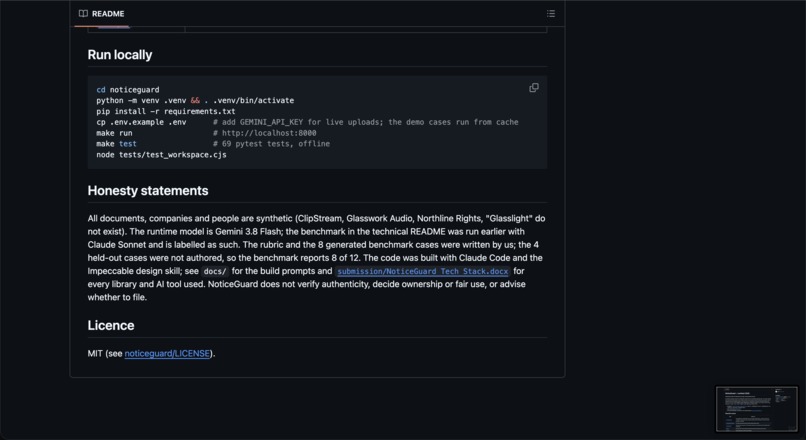
Task: Click the 'make run' command
Action: (x=114, y=133)
